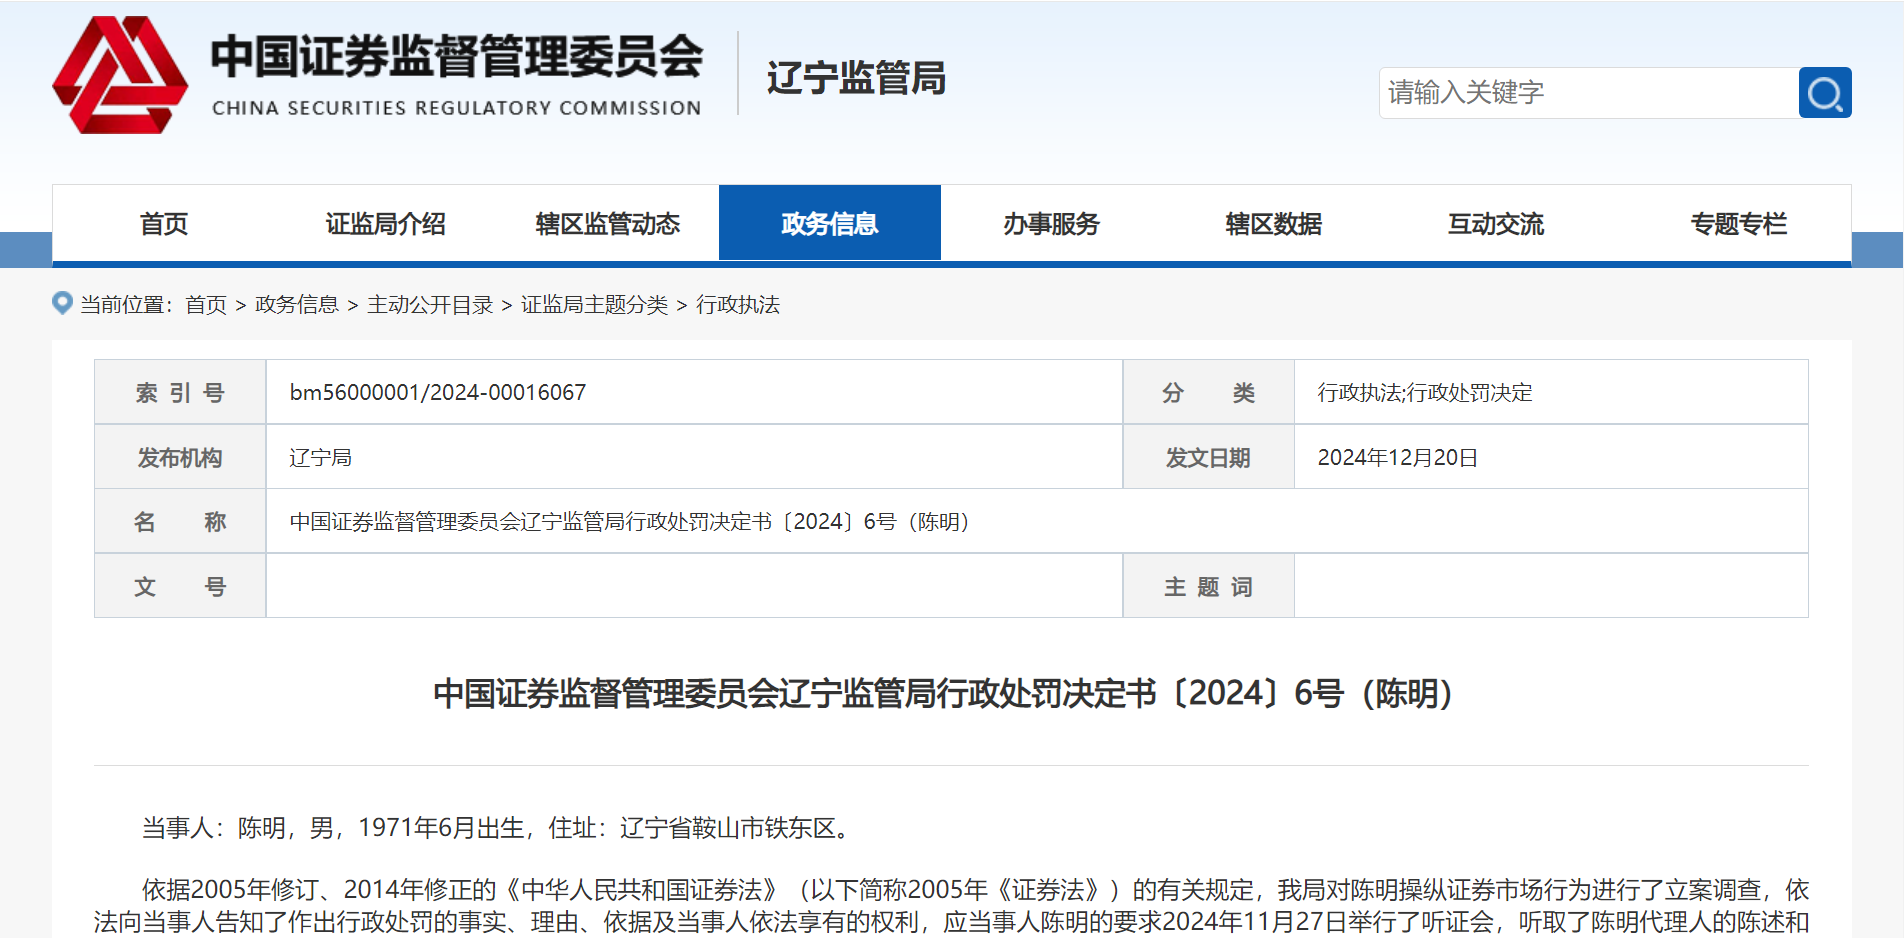Type in the 请输入关键字 search field
Image resolution: width=1904 pixels, height=938 pixels.
pyautogui.click(x=1588, y=93)
